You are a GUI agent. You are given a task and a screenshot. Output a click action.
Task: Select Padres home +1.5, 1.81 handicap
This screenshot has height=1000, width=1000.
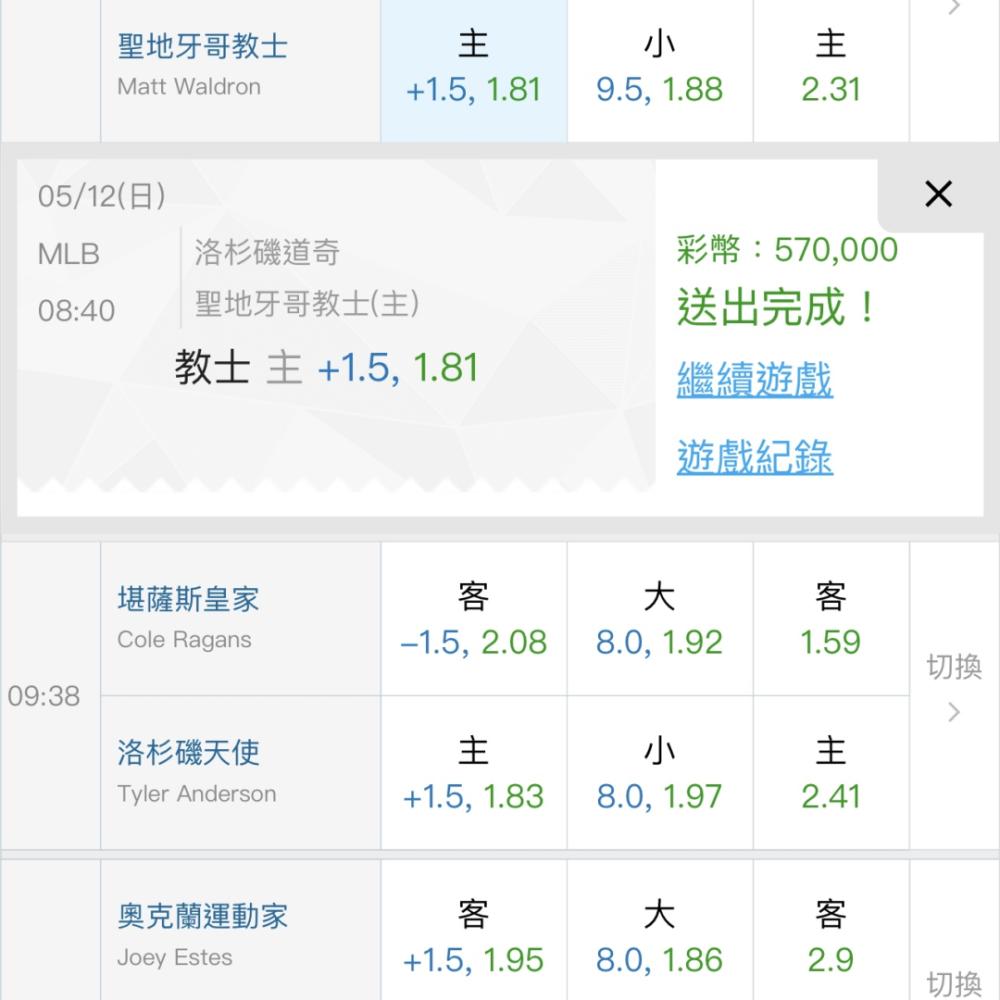[x=473, y=70]
